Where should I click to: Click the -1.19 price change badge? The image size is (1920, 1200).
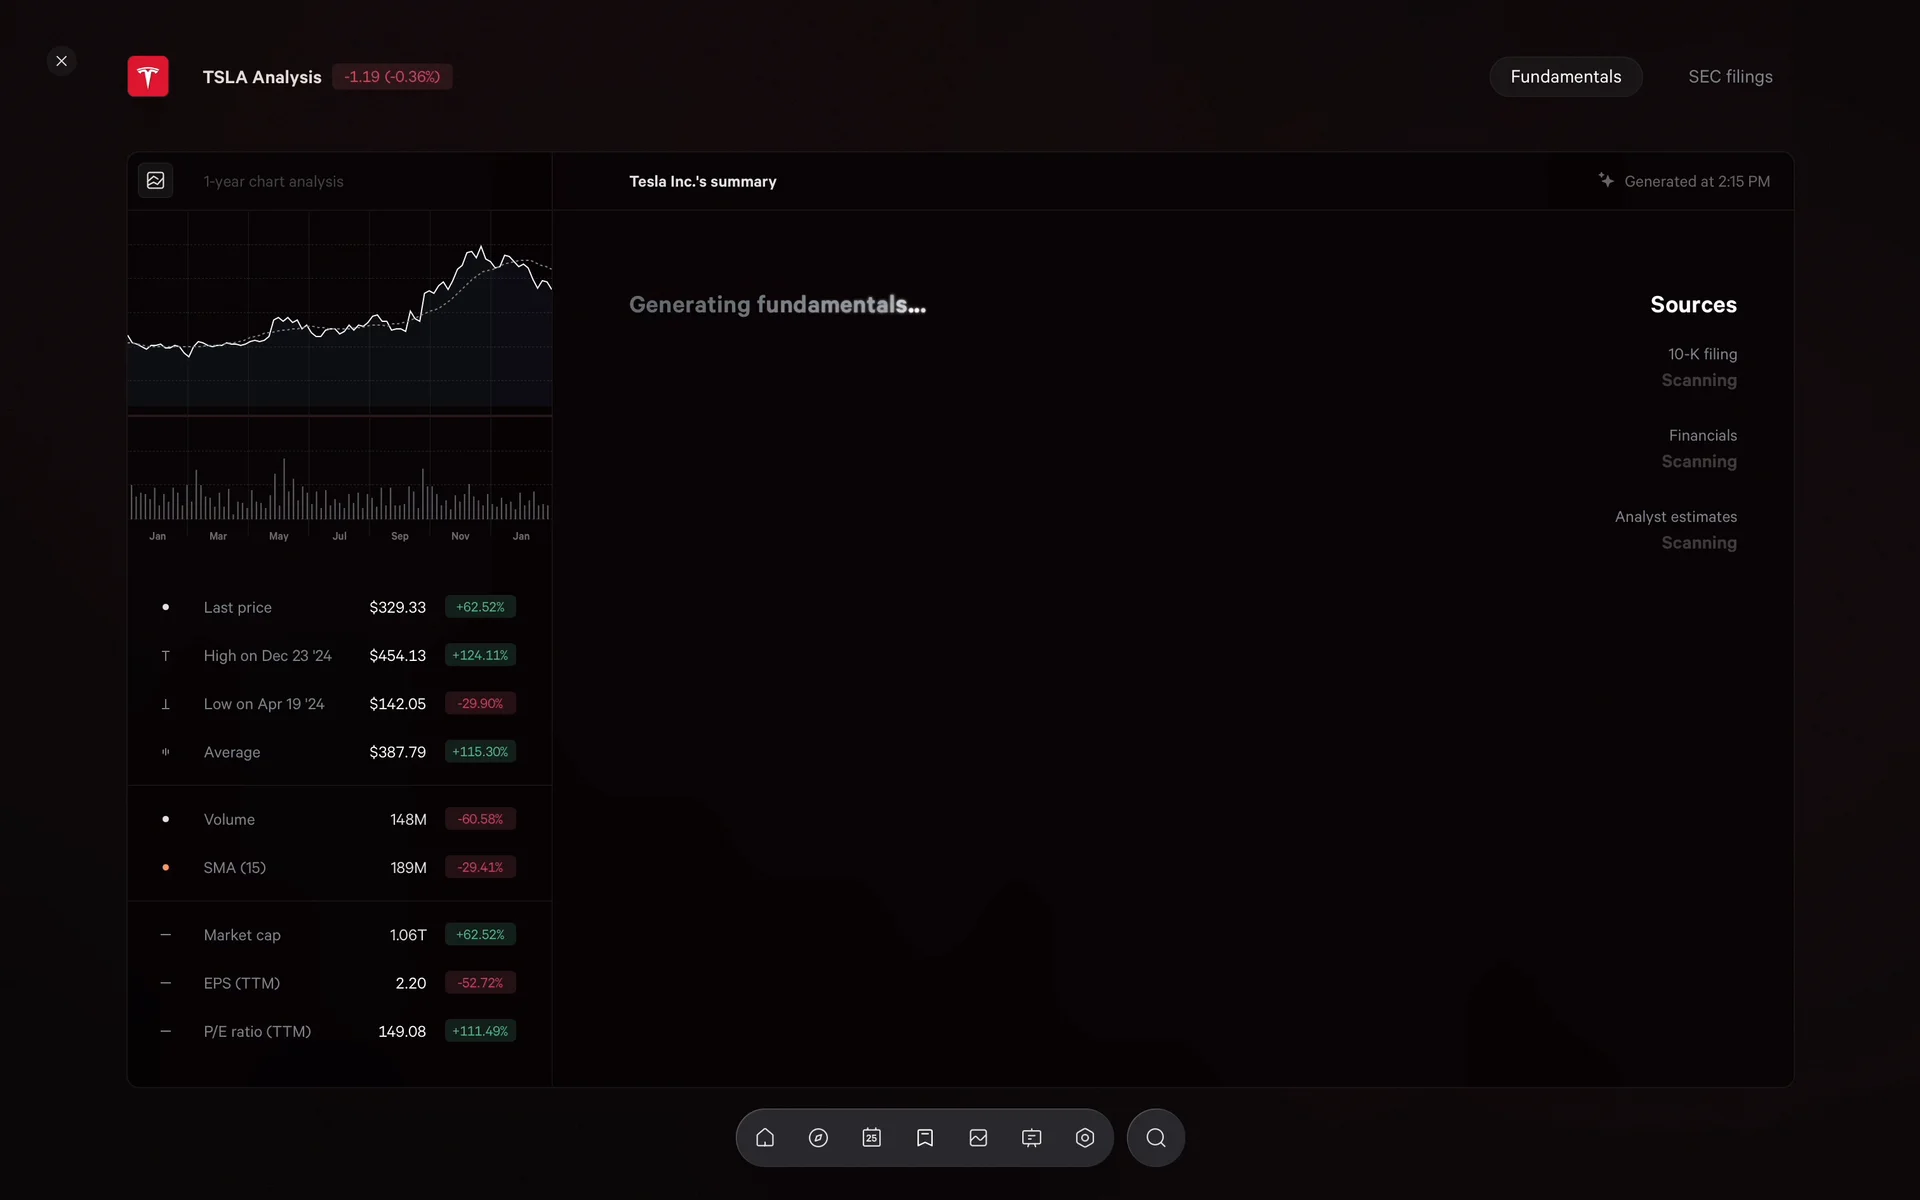click(392, 77)
